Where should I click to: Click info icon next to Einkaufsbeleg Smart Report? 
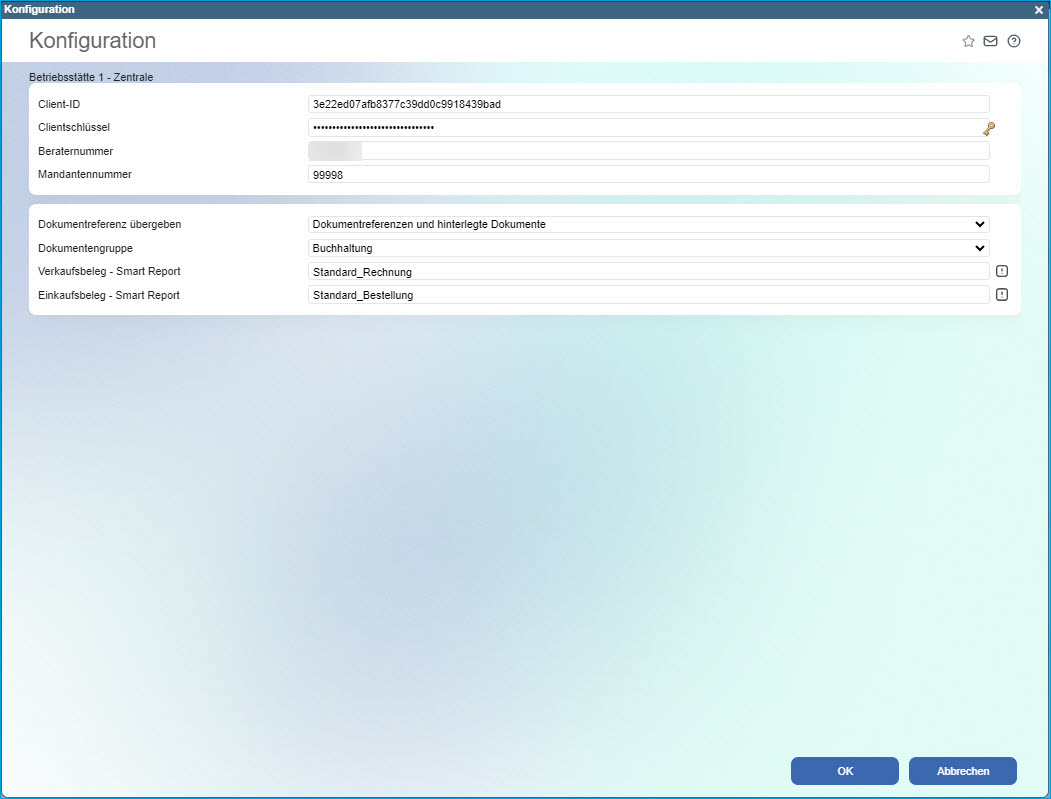click(x=1002, y=295)
